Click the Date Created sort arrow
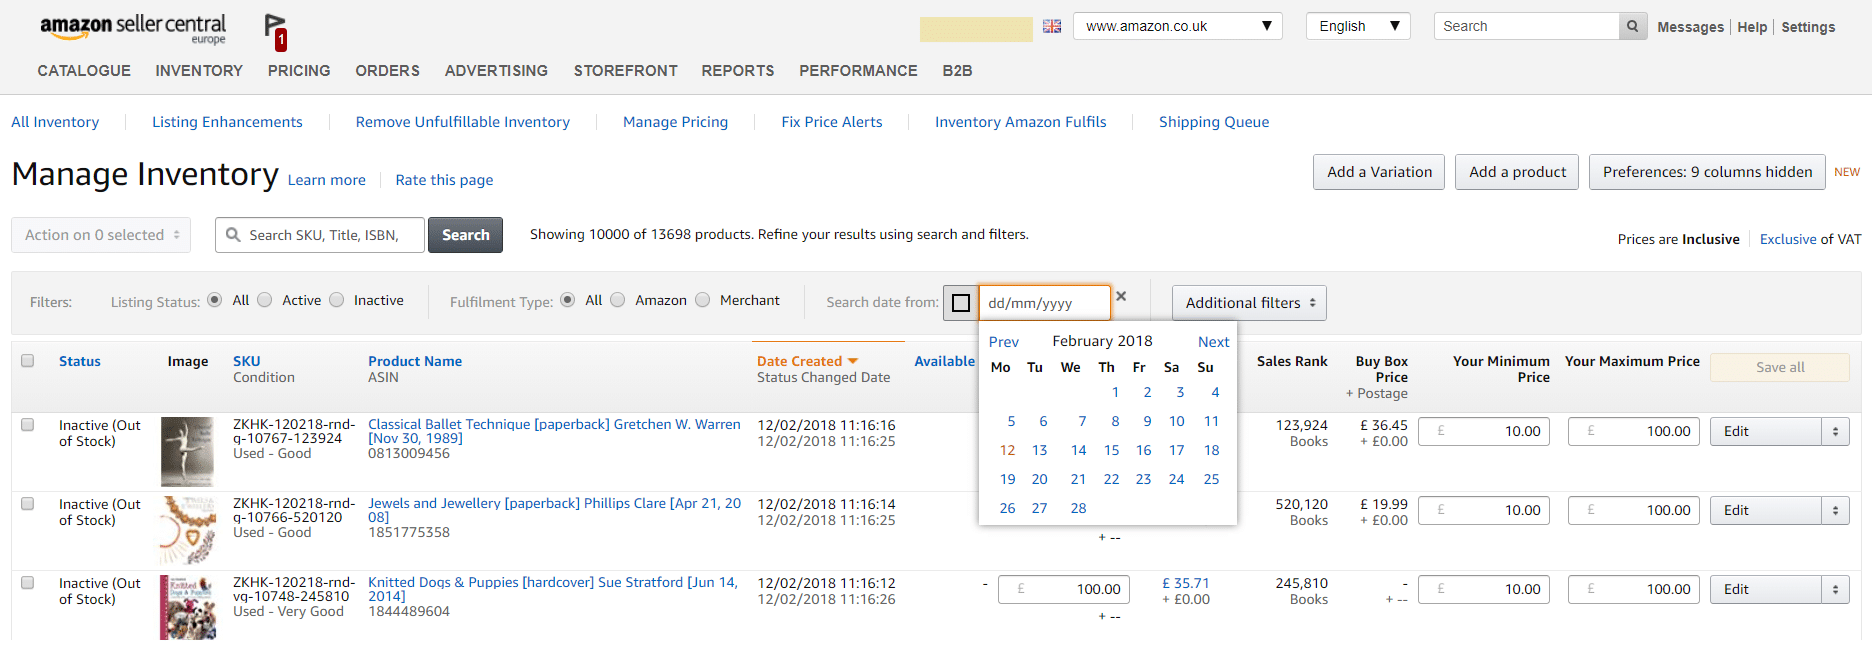 [853, 361]
